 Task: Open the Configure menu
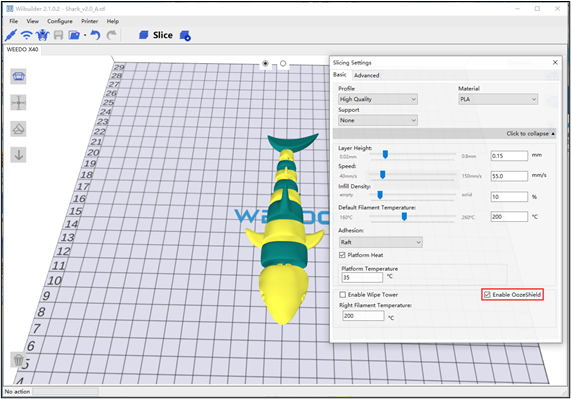click(x=60, y=21)
